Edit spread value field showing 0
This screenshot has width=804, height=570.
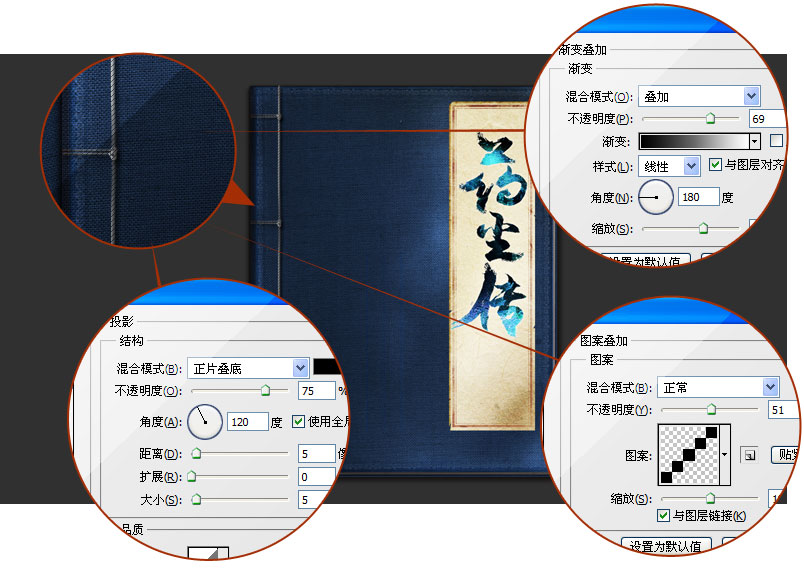[x=316, y=477]
